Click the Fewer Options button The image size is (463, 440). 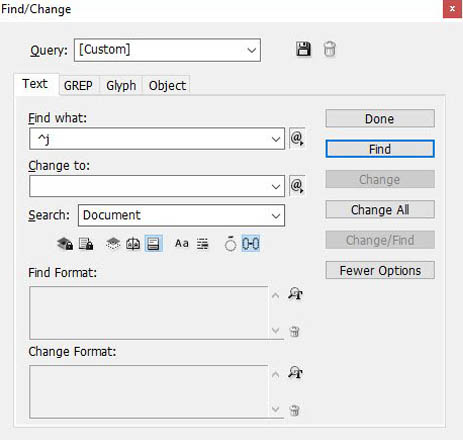(x=380, y=270)
